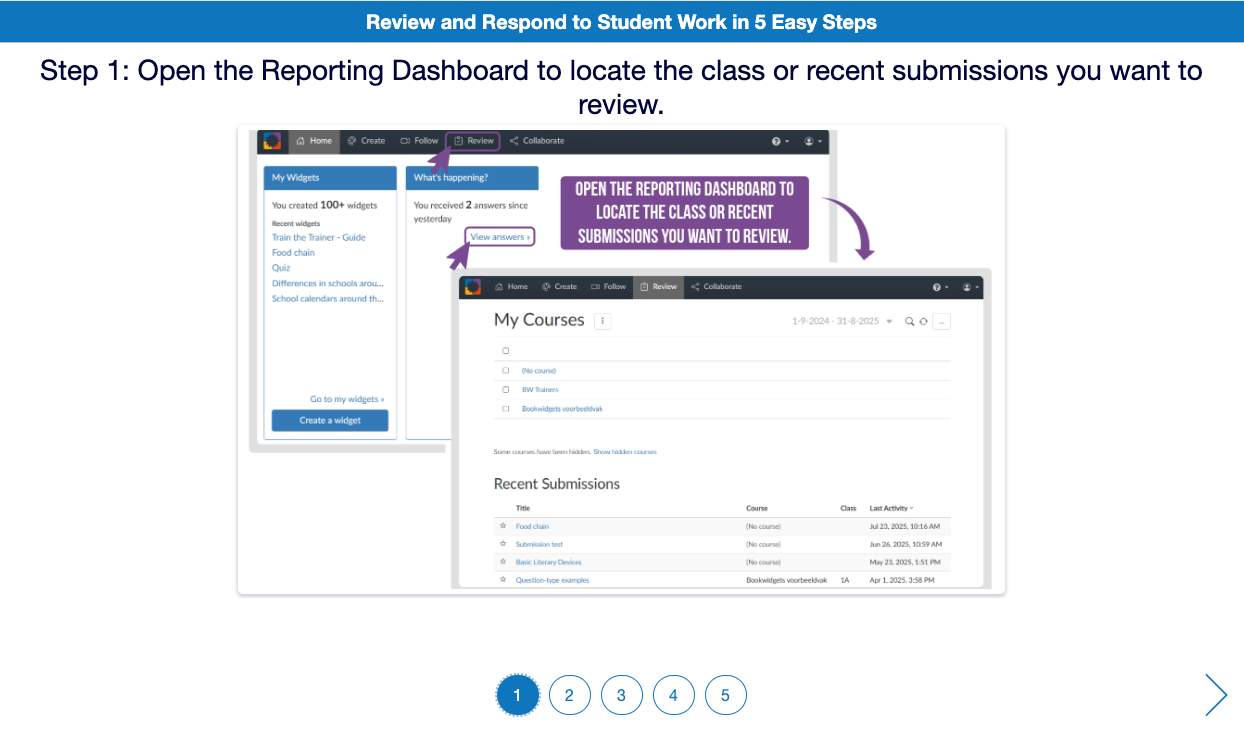Tick the checkbox next to BW Trainers
The image size is (1244, 729).
(x=506, y=389)
